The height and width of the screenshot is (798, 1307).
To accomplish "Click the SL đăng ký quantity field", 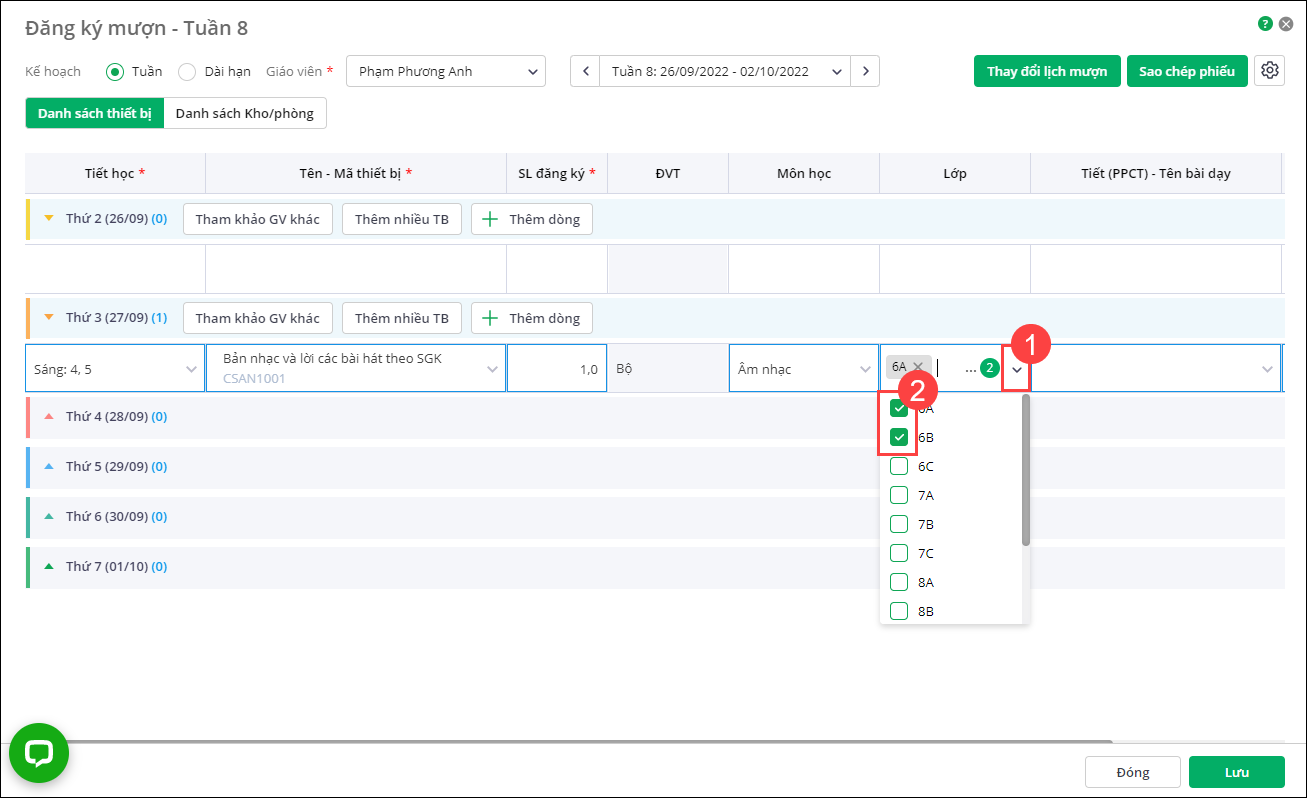I will pyautogui.click(x=557, y=369).
